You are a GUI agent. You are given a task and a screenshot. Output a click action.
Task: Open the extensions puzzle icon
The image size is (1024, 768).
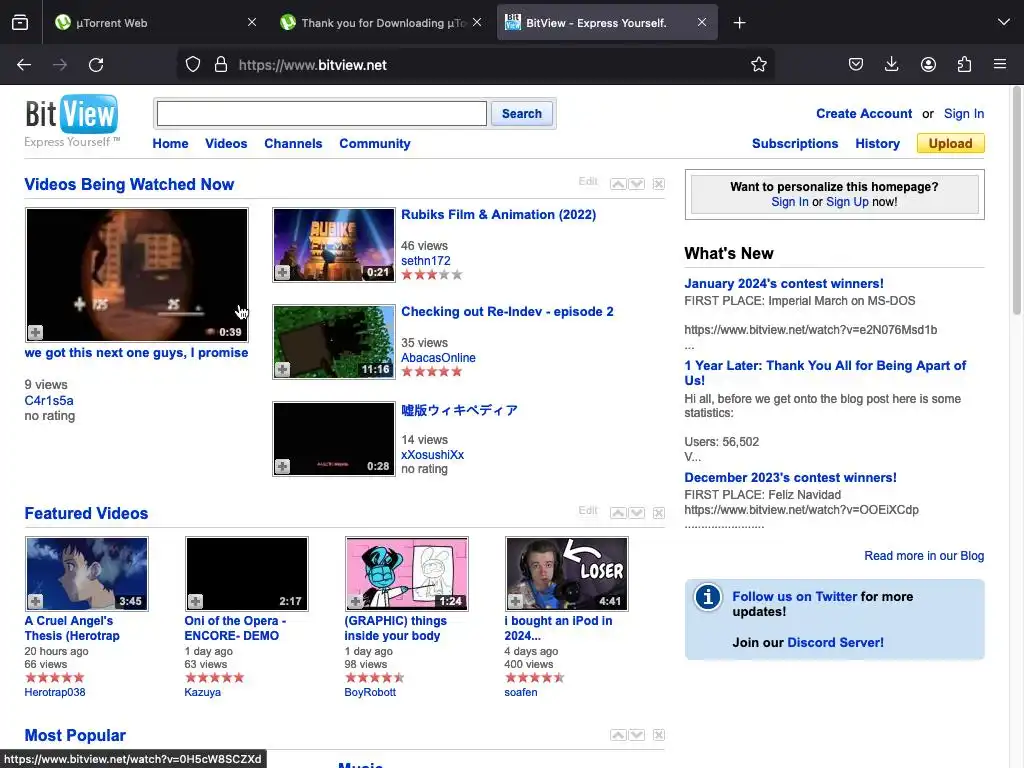tap(964, 65)
